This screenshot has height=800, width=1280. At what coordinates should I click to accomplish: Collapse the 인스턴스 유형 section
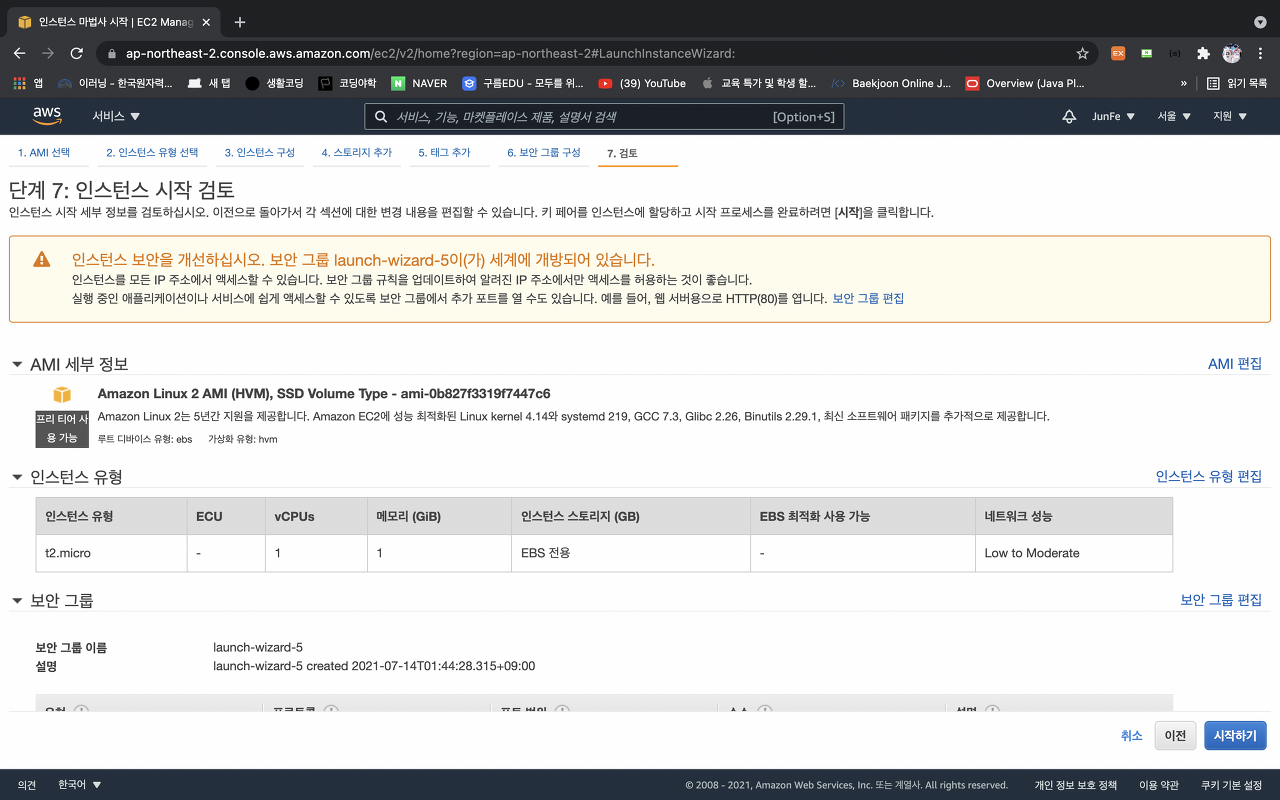(x=17, y=478)
